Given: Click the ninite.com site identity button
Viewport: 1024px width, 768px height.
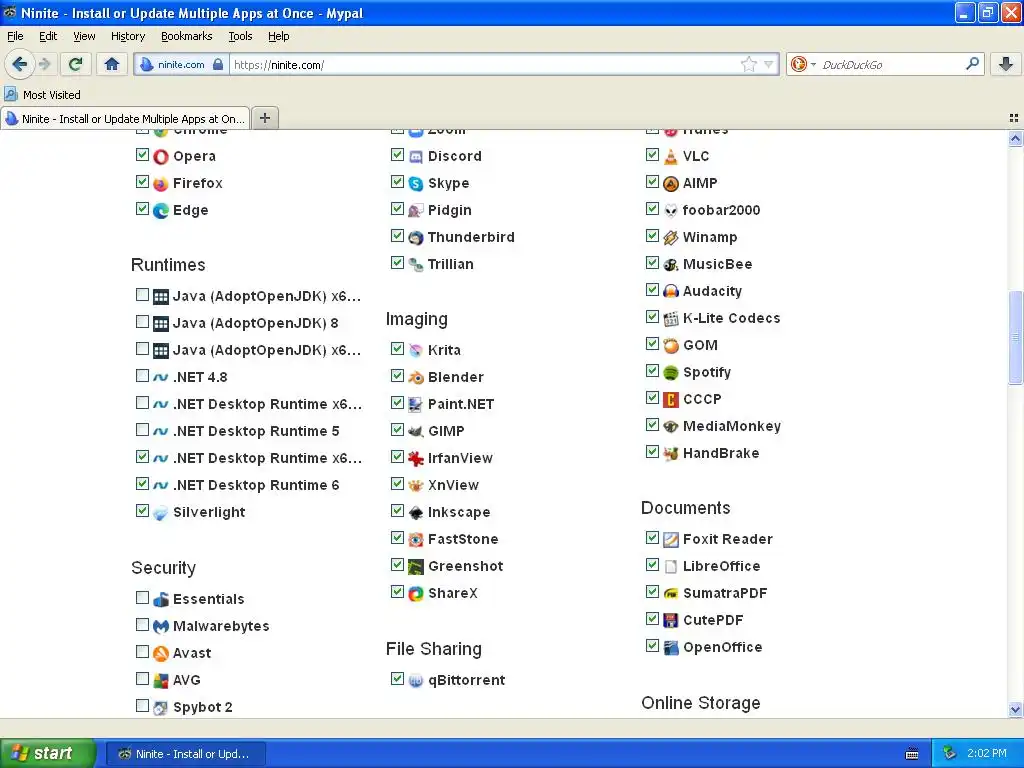Looking at the screenshot, I should 181,64.
